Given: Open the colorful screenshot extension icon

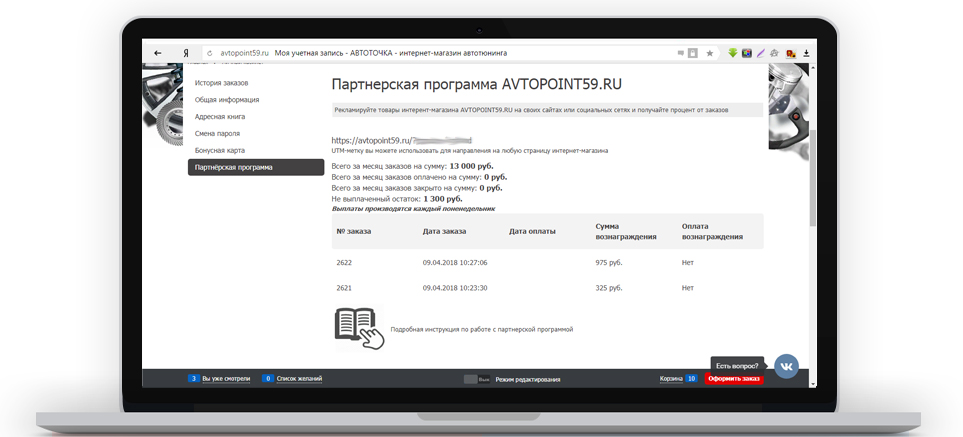Looking at the screenshot, I should 746,53.
